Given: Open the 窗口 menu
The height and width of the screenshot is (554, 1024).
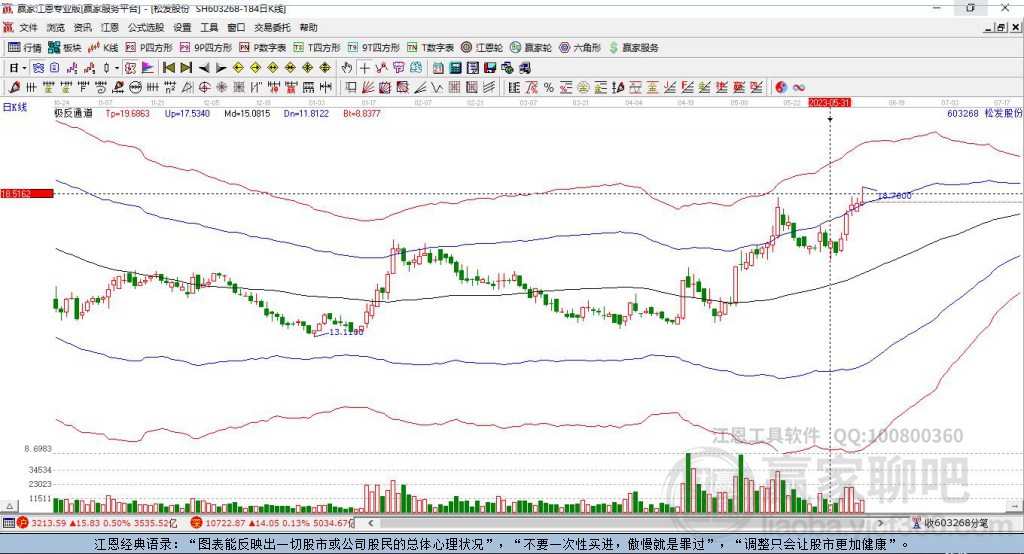Looking at the screenshot, I should point(236,27).
